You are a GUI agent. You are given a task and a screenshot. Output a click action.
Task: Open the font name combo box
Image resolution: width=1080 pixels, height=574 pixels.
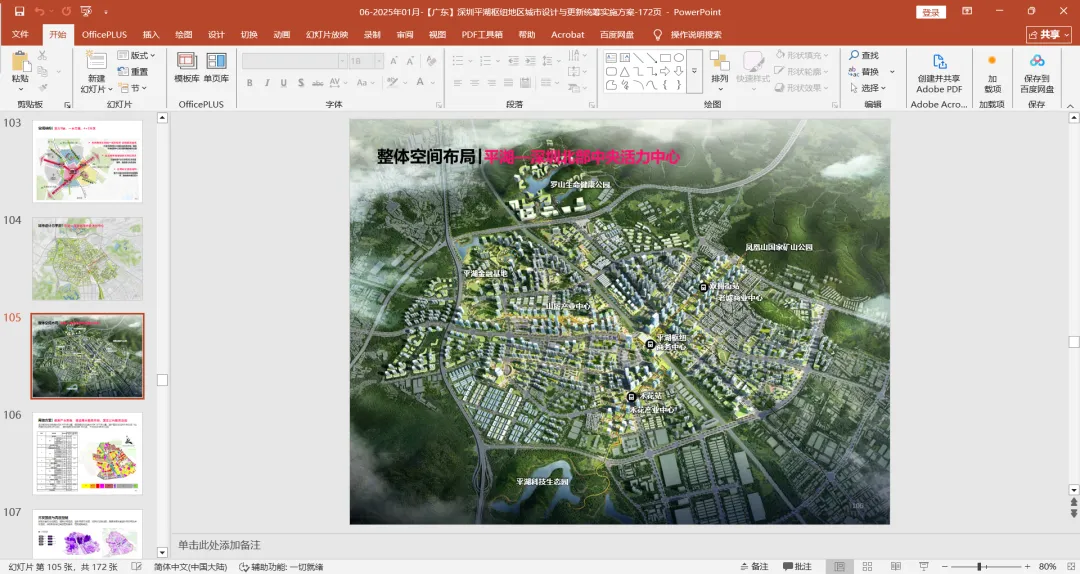(x=294, y=61)
